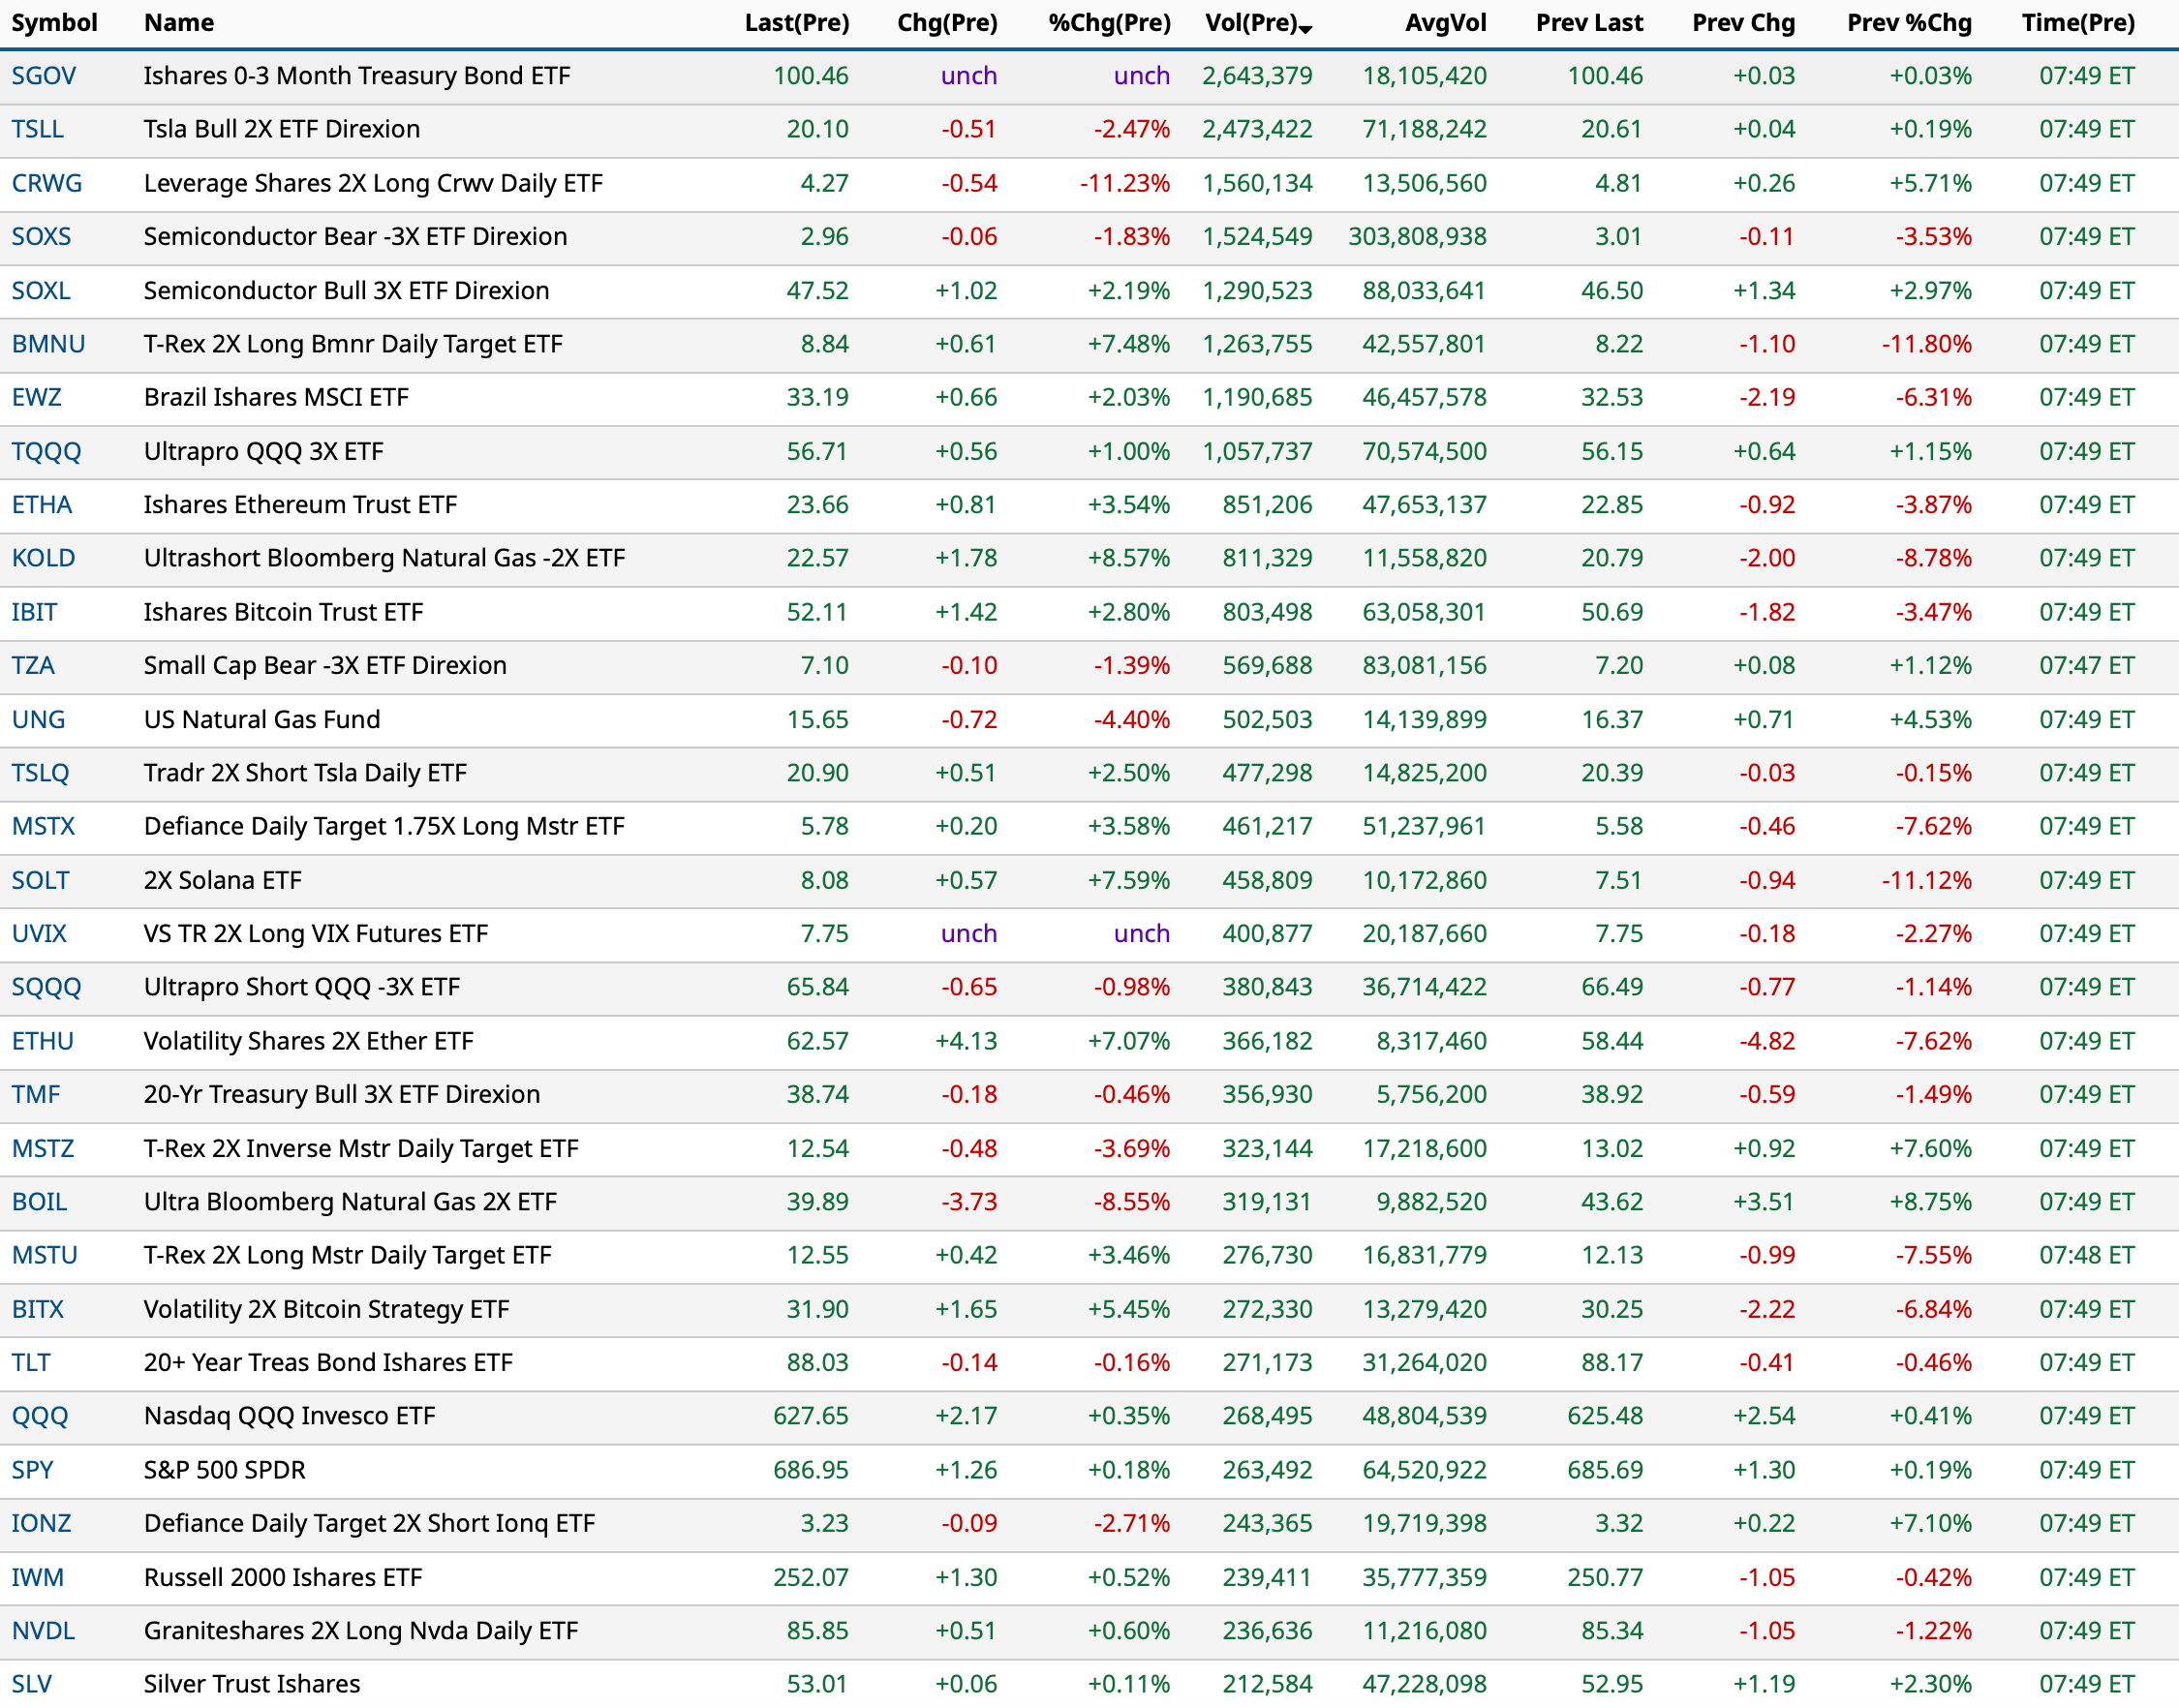The width and height of the screenshot is (2179, 1708).
Task: Click the sort arrow beside Vol(Pre) header
Action: 1305,28
